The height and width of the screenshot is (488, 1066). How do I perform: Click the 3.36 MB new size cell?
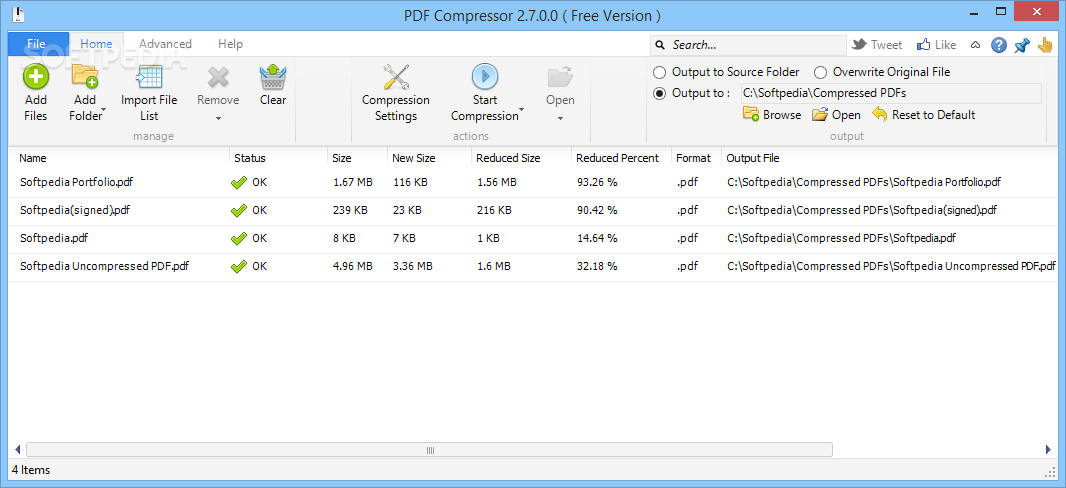[413, 266]
